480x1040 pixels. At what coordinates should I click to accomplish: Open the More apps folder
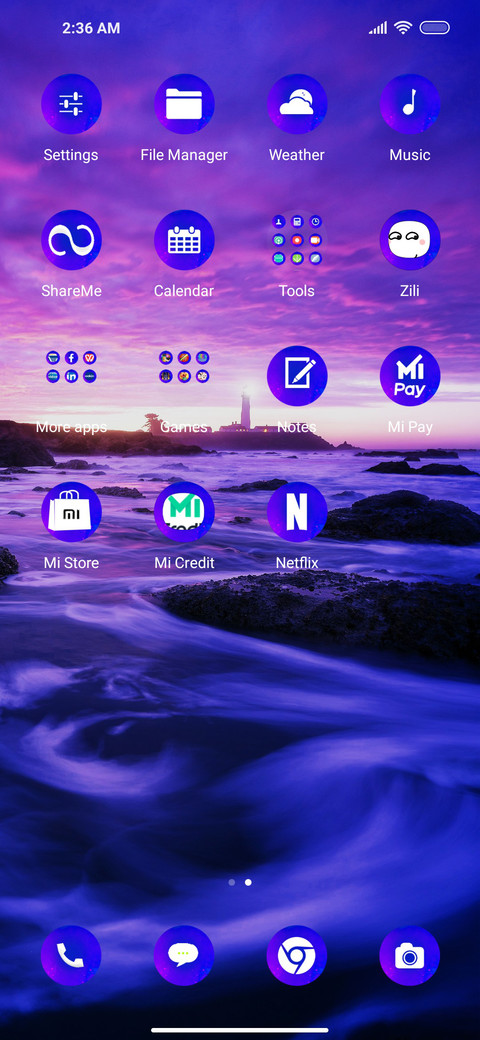click(71, 367)
